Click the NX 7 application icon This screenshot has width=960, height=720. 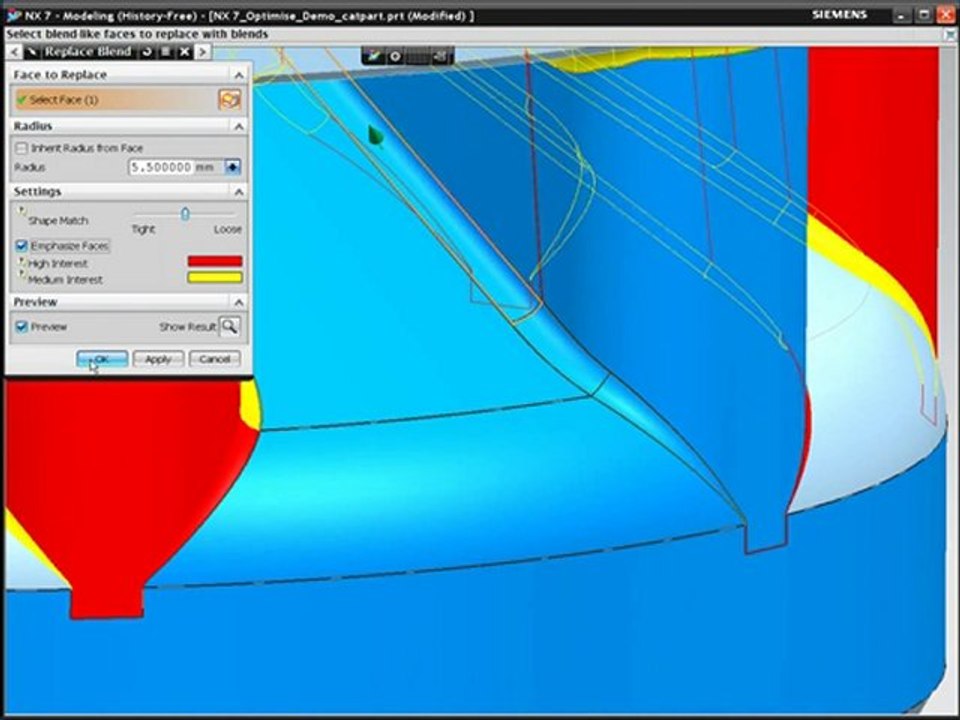coord(13,15)
